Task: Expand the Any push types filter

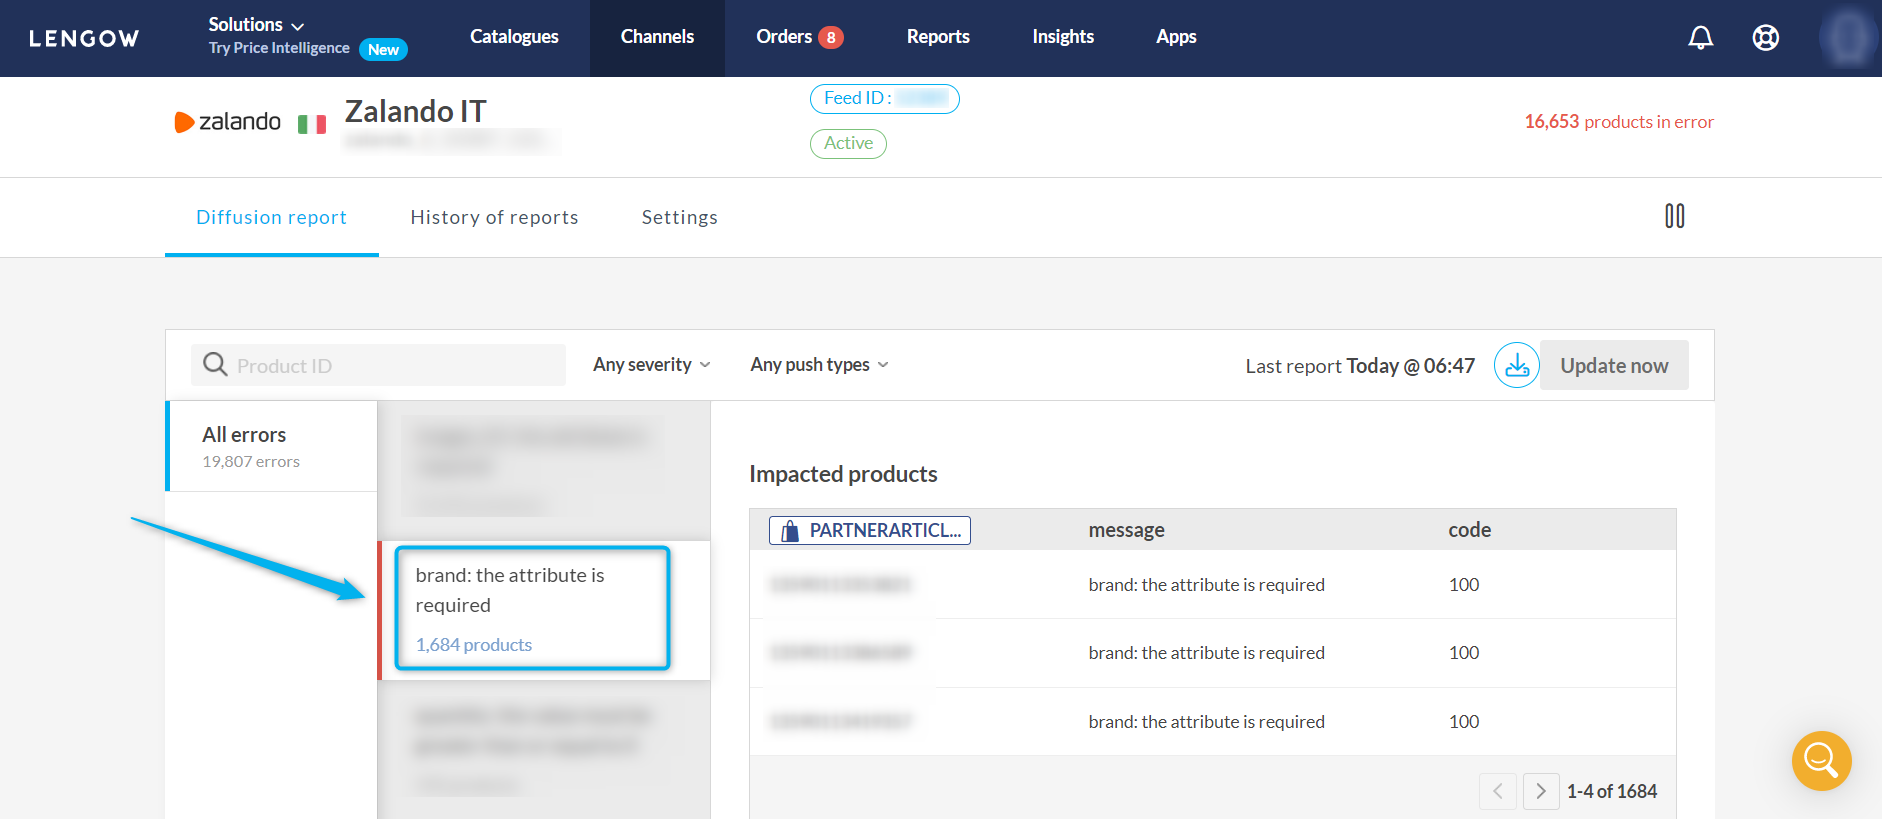Action: 819,365
